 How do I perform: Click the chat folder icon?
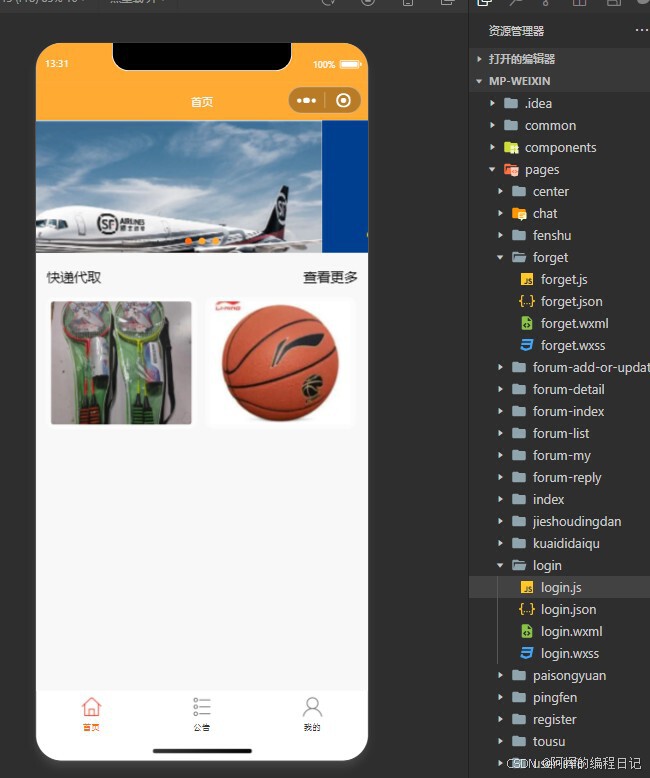coord(519,213)
